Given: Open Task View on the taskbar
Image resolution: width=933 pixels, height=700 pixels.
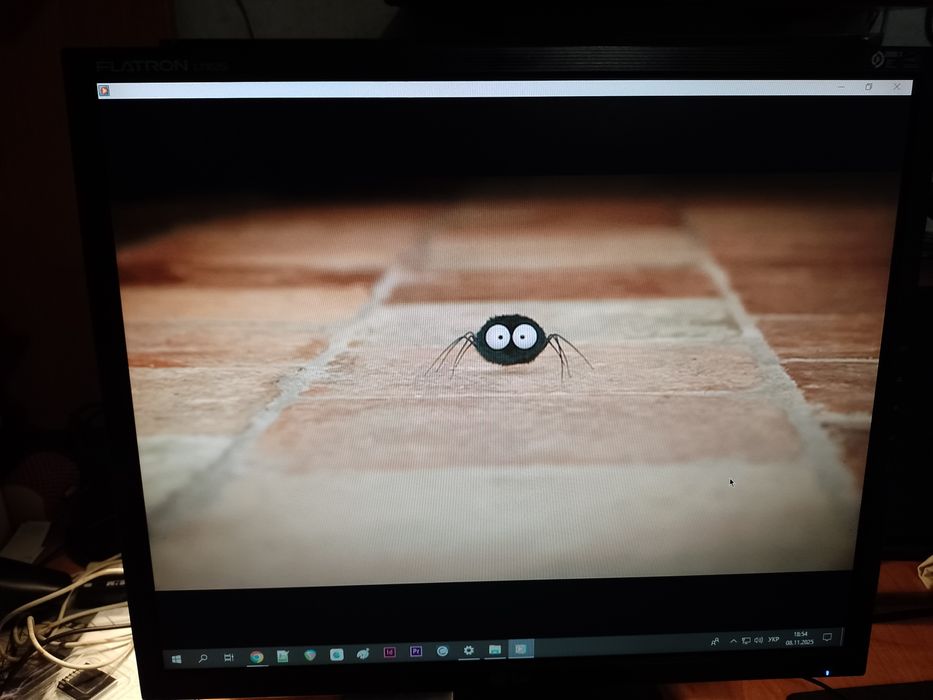Looking at the screenshot, I should click(x=228, y=657).
